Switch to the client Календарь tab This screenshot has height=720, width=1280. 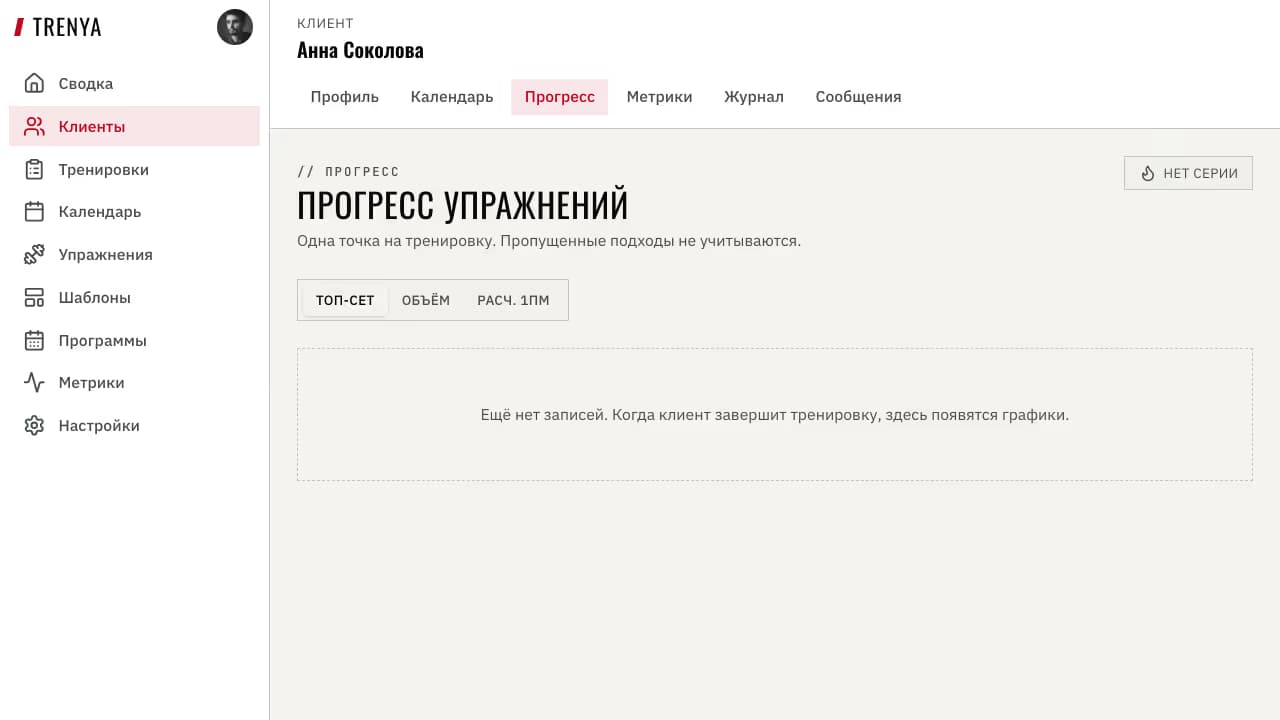pyautogui.click(x=452, y=97)
